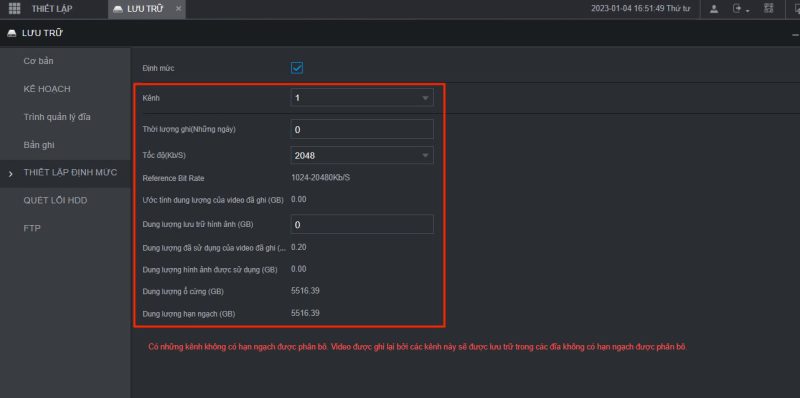
Task: Click the 0.20 used video capacity value
Action: [x=298, y=247]
